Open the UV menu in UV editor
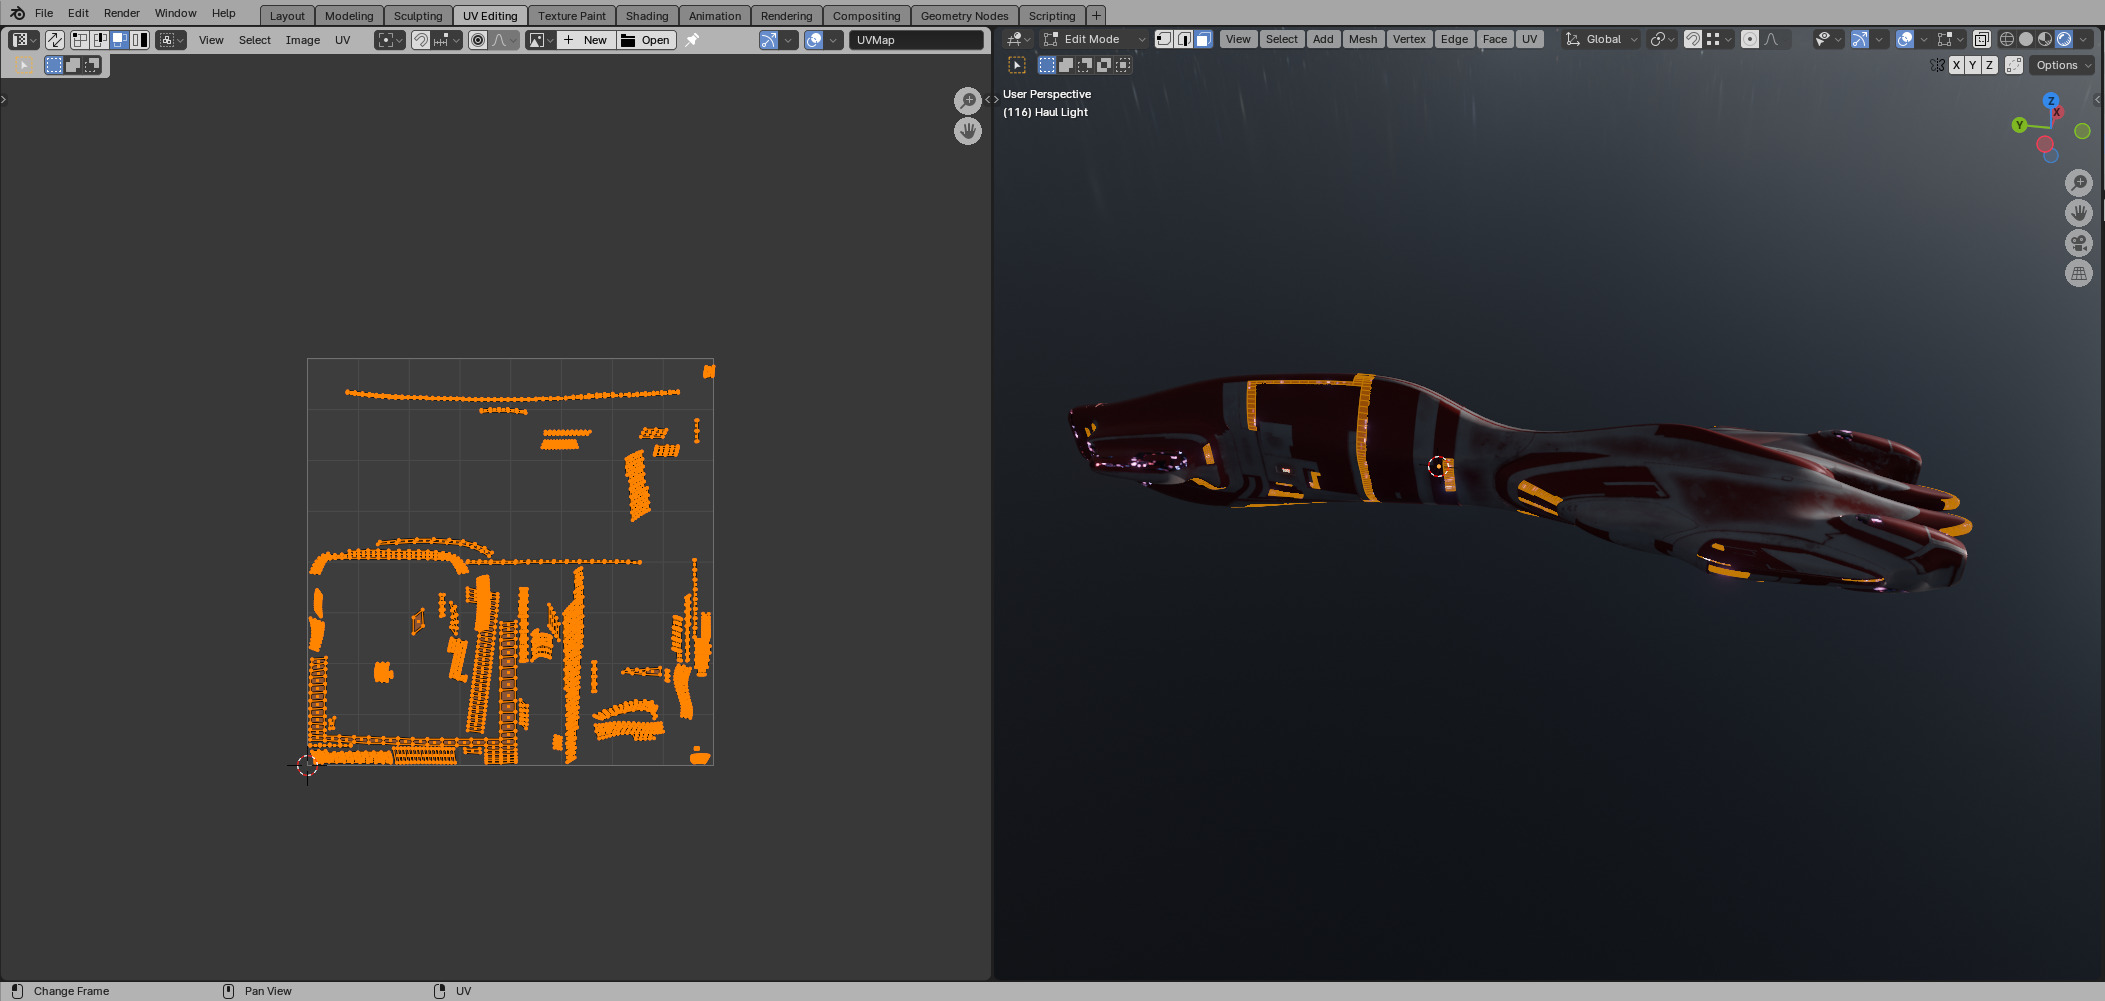Viewport: 2105px width, 1001px height. pyautogui.click(x=343, y=40)
